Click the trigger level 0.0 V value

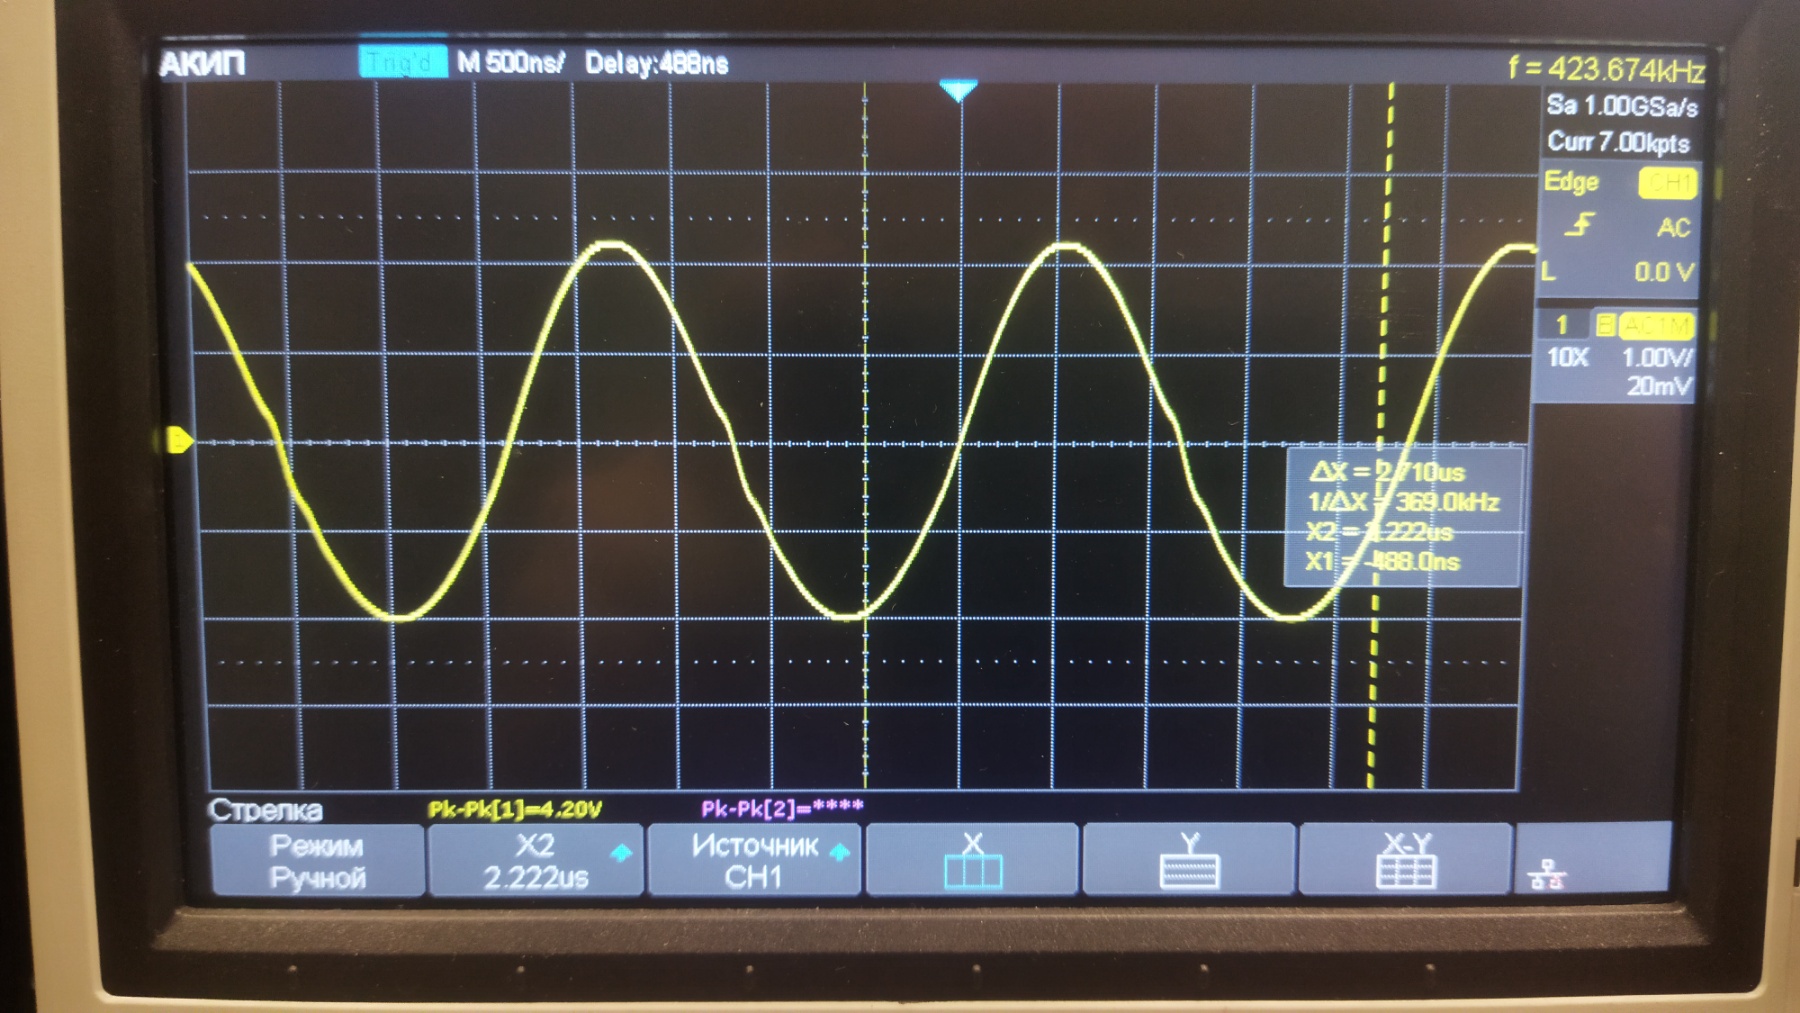coord(1663,272)
